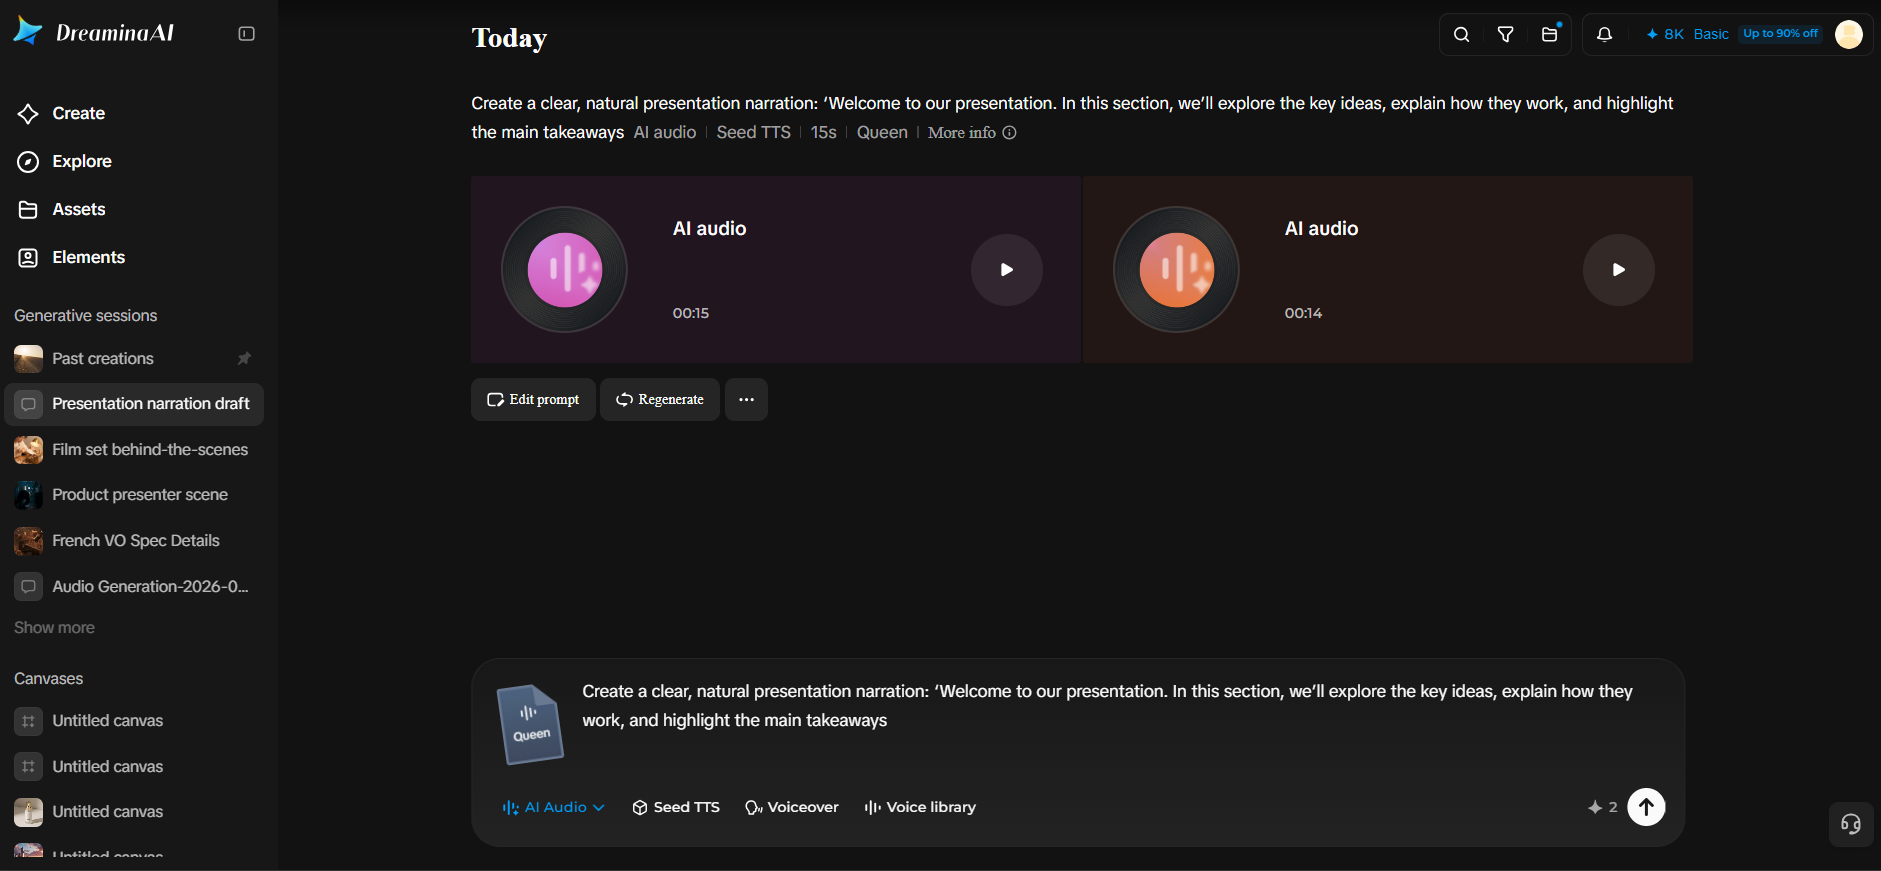Open the user profile avatar

1849,34
